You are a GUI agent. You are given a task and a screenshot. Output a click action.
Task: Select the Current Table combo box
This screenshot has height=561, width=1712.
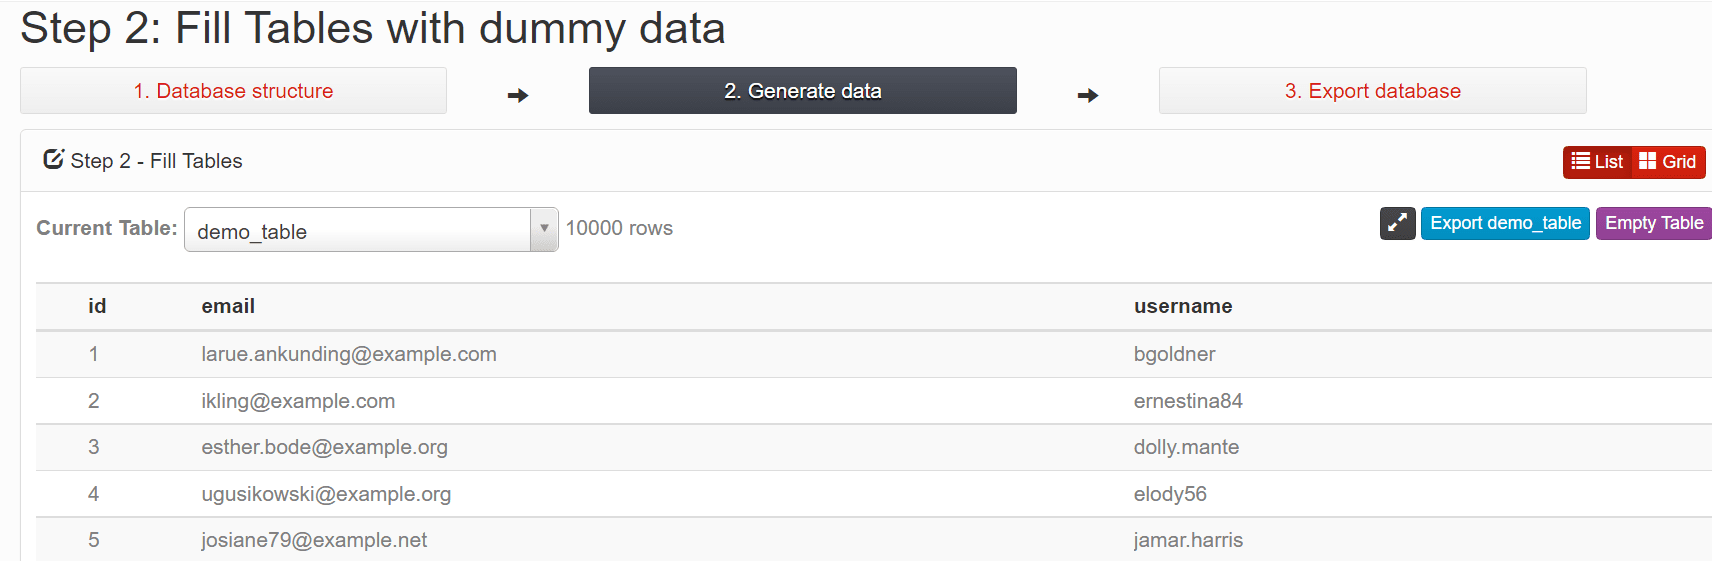click(371, 229)
